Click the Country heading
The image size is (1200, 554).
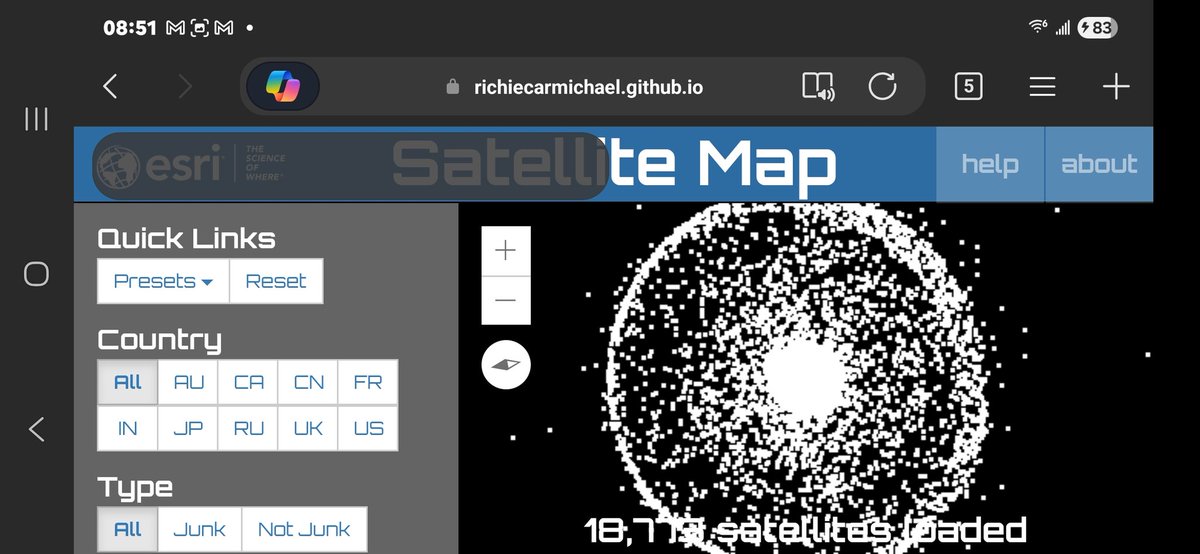point(159,340)
